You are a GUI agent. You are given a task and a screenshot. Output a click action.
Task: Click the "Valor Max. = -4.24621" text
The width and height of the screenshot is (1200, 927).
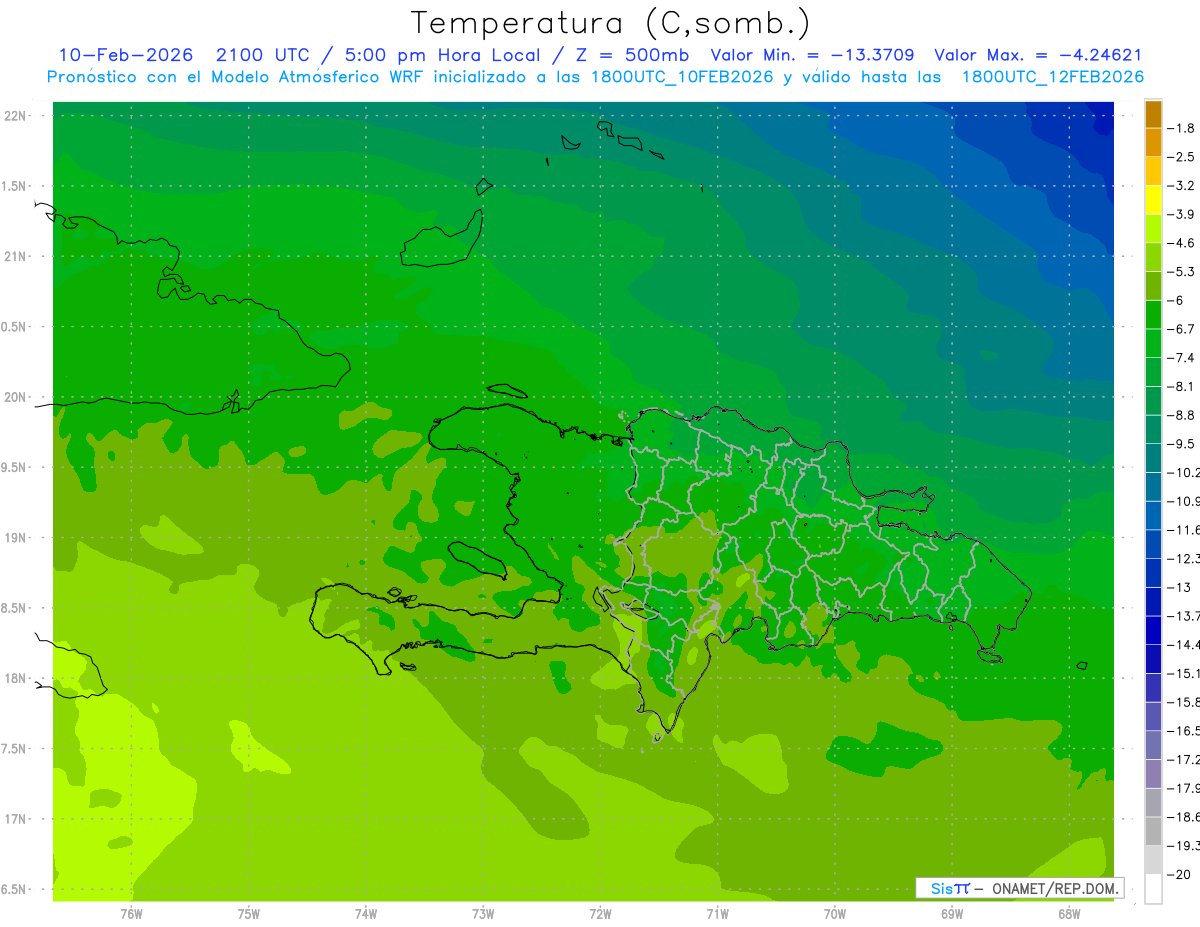pyautogui.click(x=1038, y=55)
